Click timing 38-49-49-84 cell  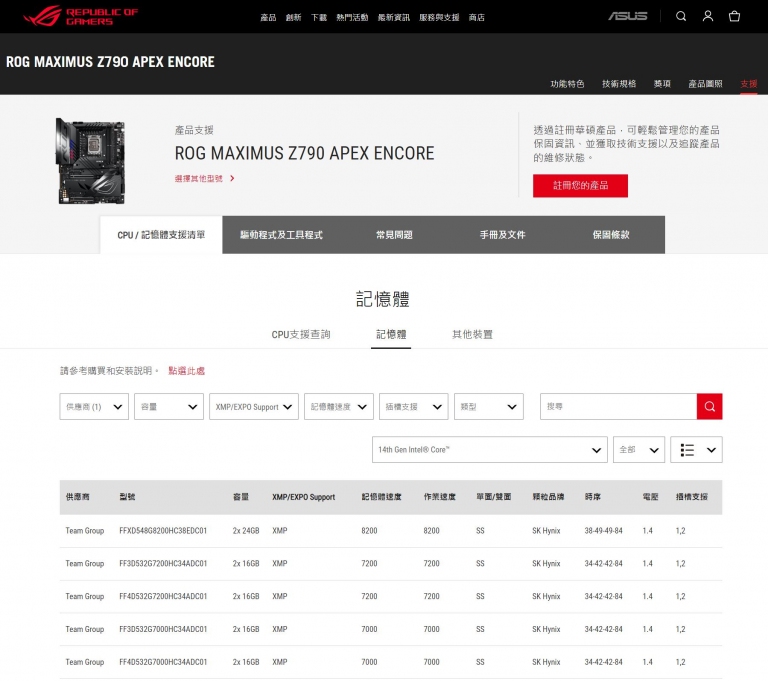point(603,531)
